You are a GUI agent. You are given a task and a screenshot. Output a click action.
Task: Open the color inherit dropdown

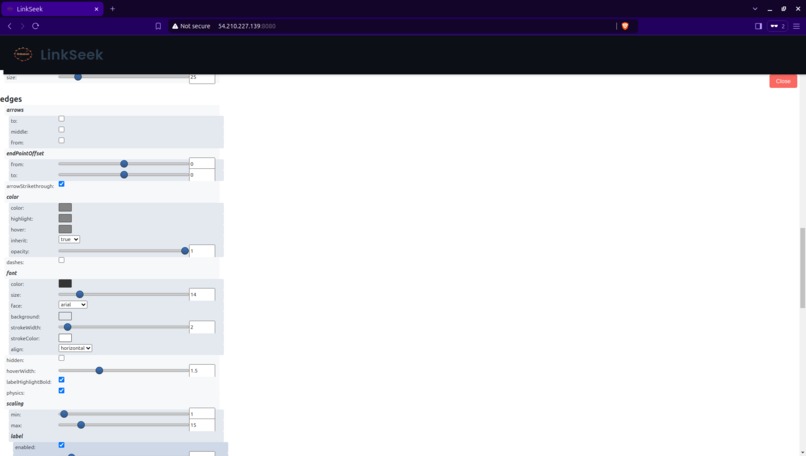click(69, 240)
